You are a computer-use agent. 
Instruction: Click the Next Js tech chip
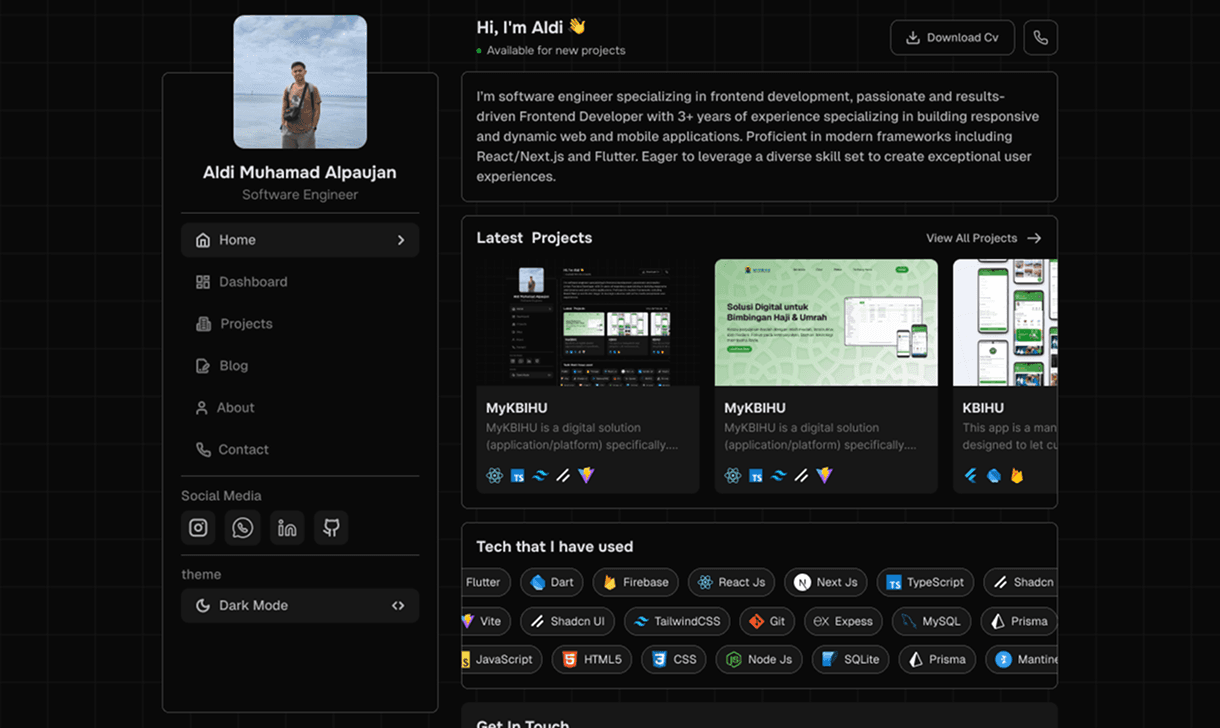826,582
